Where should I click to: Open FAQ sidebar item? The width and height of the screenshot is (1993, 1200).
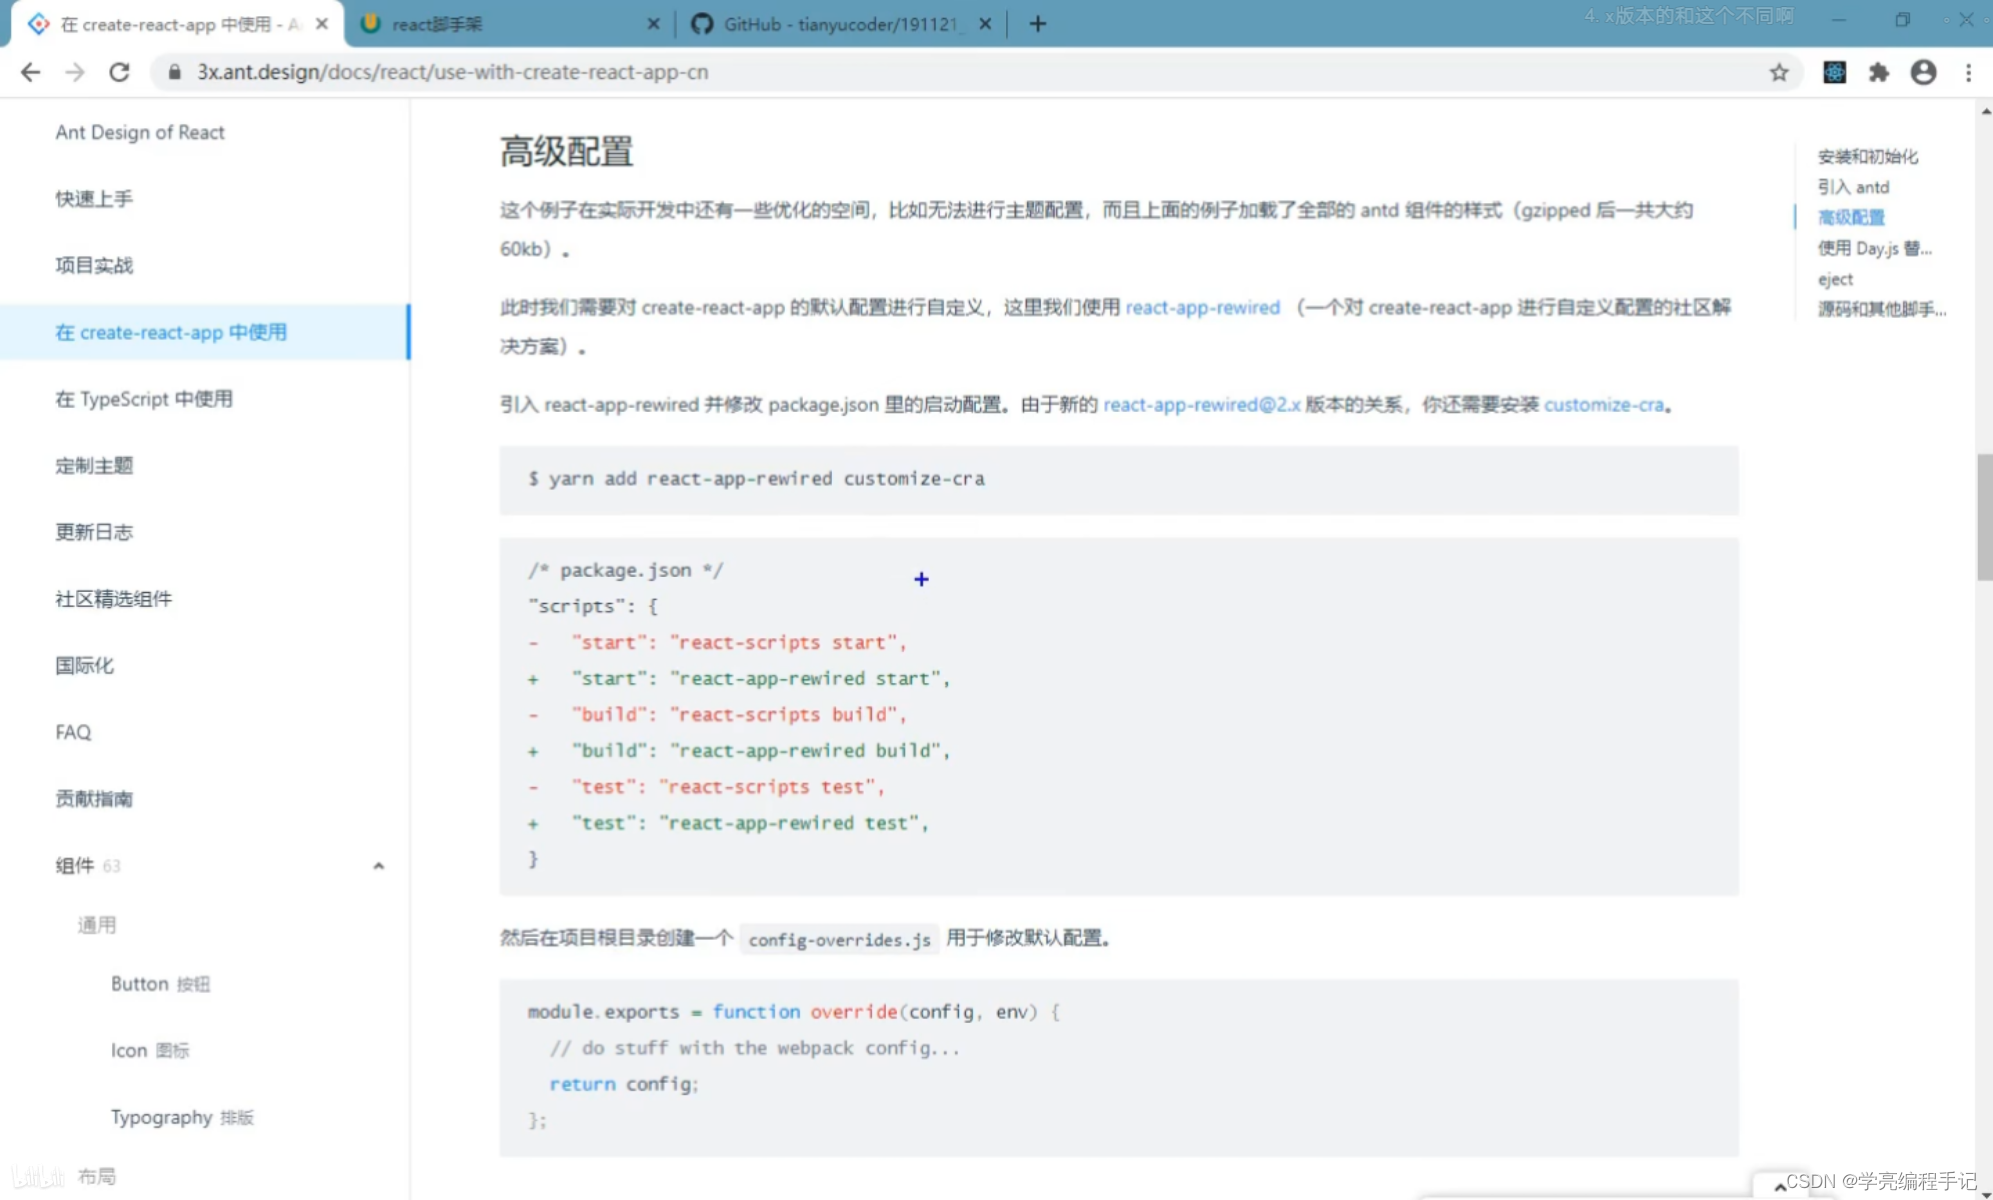73,732
